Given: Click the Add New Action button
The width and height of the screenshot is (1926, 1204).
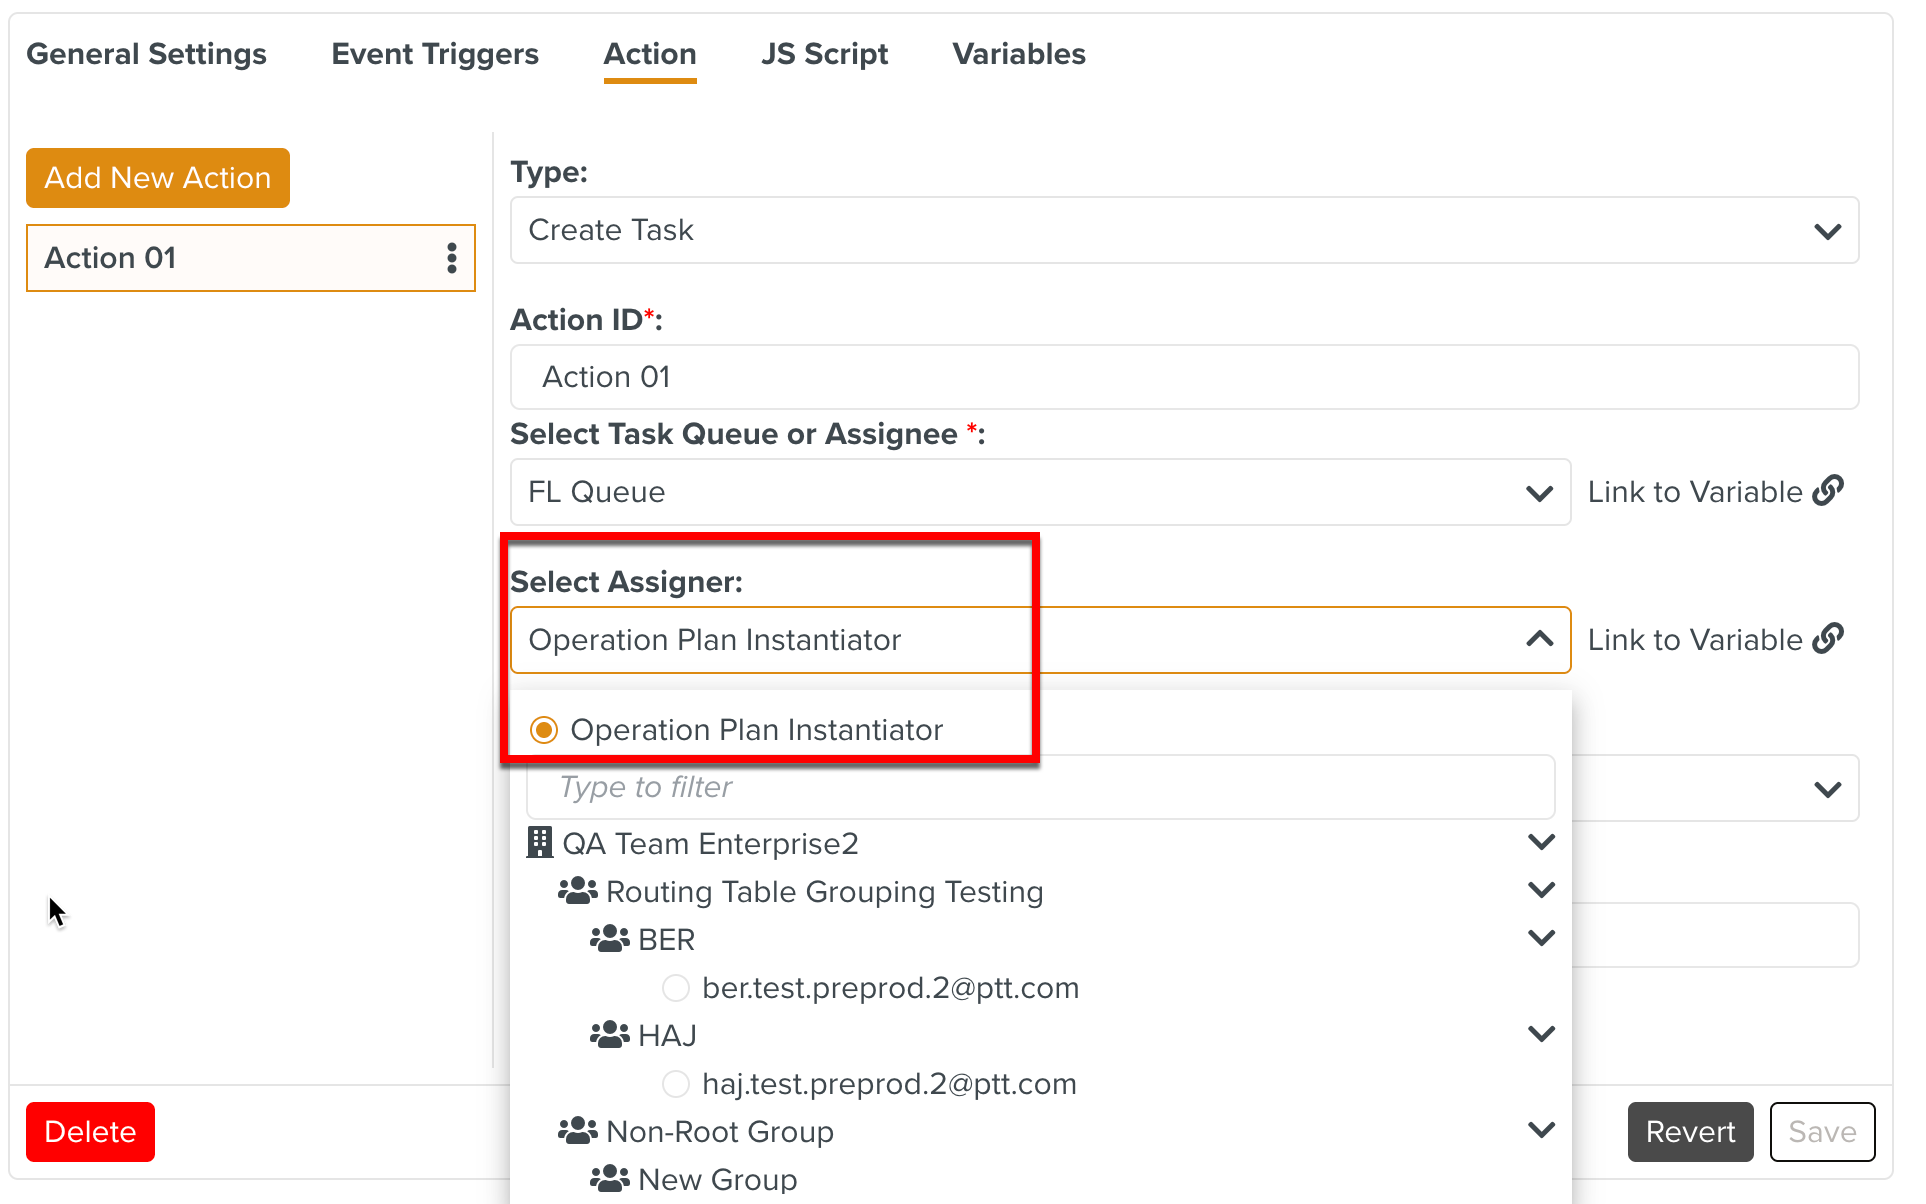Looking at the screenshot, I should tap(158, 178).
